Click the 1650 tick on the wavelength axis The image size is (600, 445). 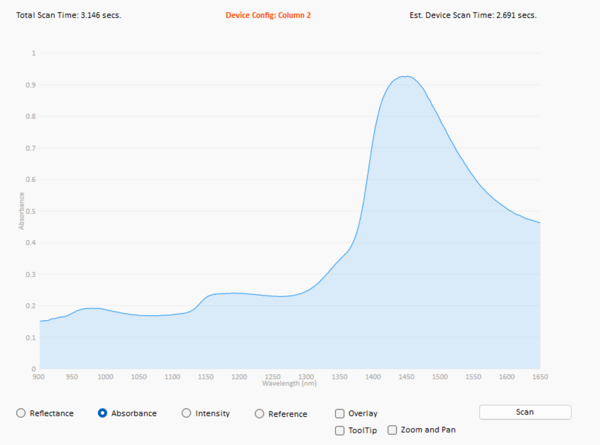540,377
